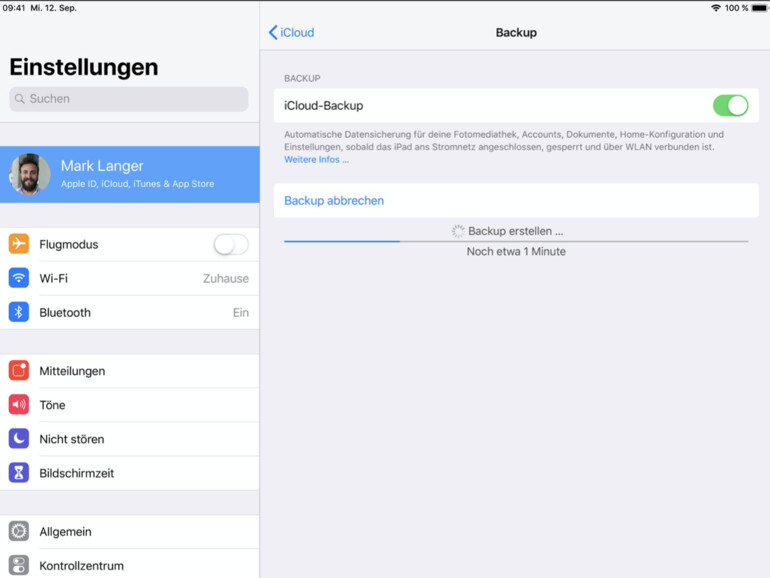Tap the magnifier icon in search field
The image size is (770, 578).
[x=20, y=99]
